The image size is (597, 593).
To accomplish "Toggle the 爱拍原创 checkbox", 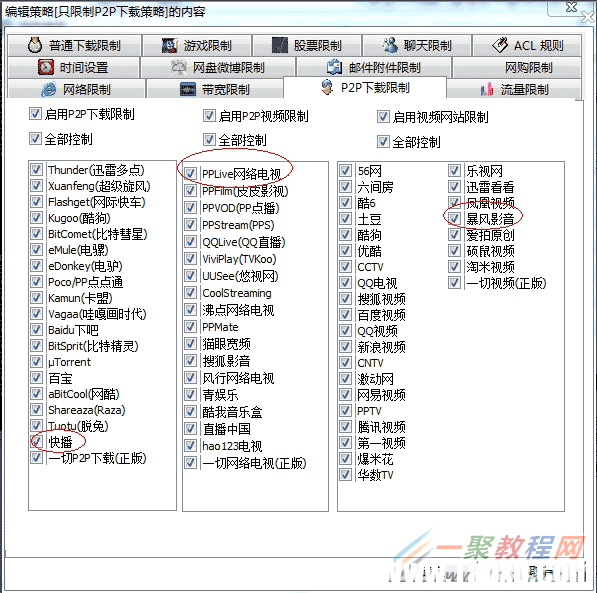I will tap(454, 235).
